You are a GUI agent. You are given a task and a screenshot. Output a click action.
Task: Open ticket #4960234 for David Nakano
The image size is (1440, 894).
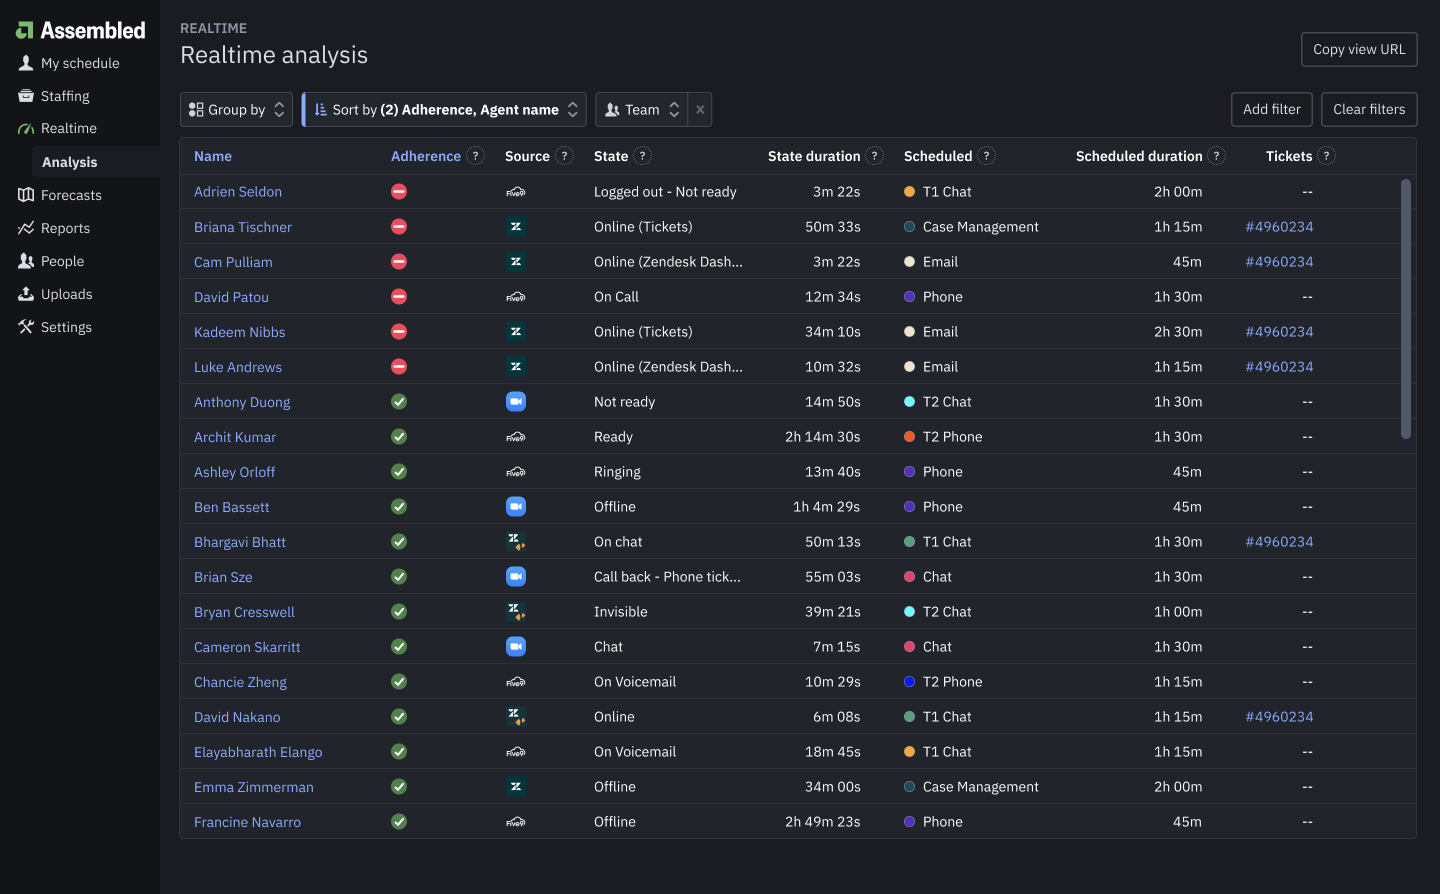pyautogui.click(x=1279, y=717)
